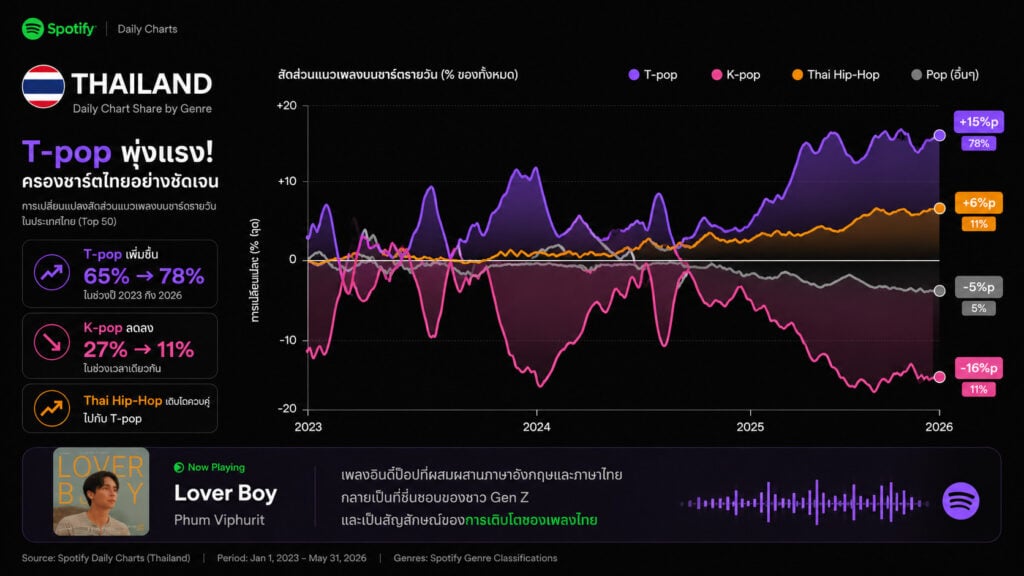Click the pink downward-arrow icon beside K-pop
Viewport: 1024px width, 576px height.
point(52,342)
